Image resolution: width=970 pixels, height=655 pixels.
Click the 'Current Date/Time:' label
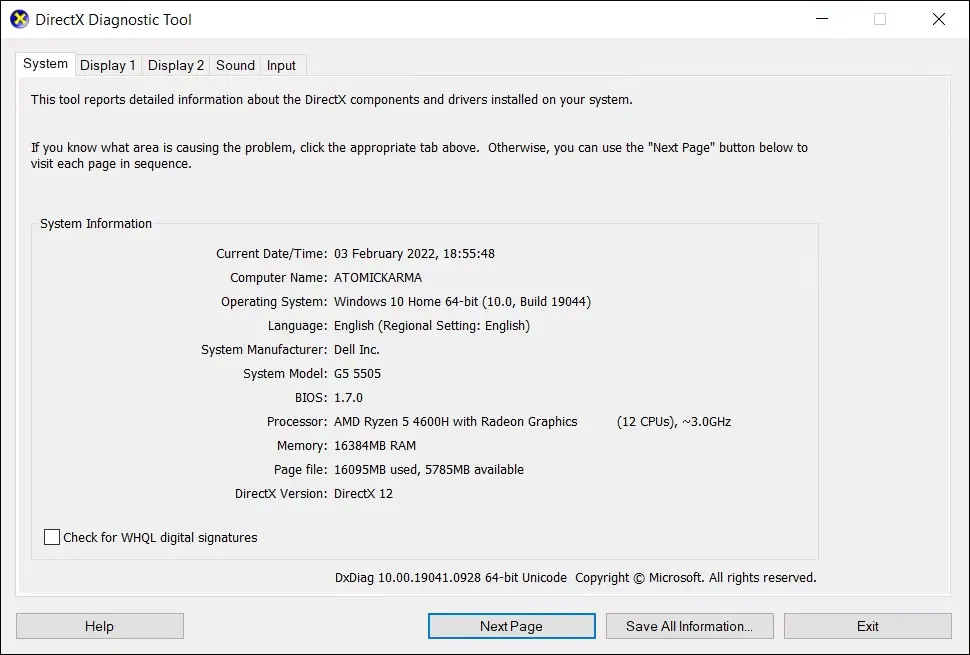click(x=272, y=254)
